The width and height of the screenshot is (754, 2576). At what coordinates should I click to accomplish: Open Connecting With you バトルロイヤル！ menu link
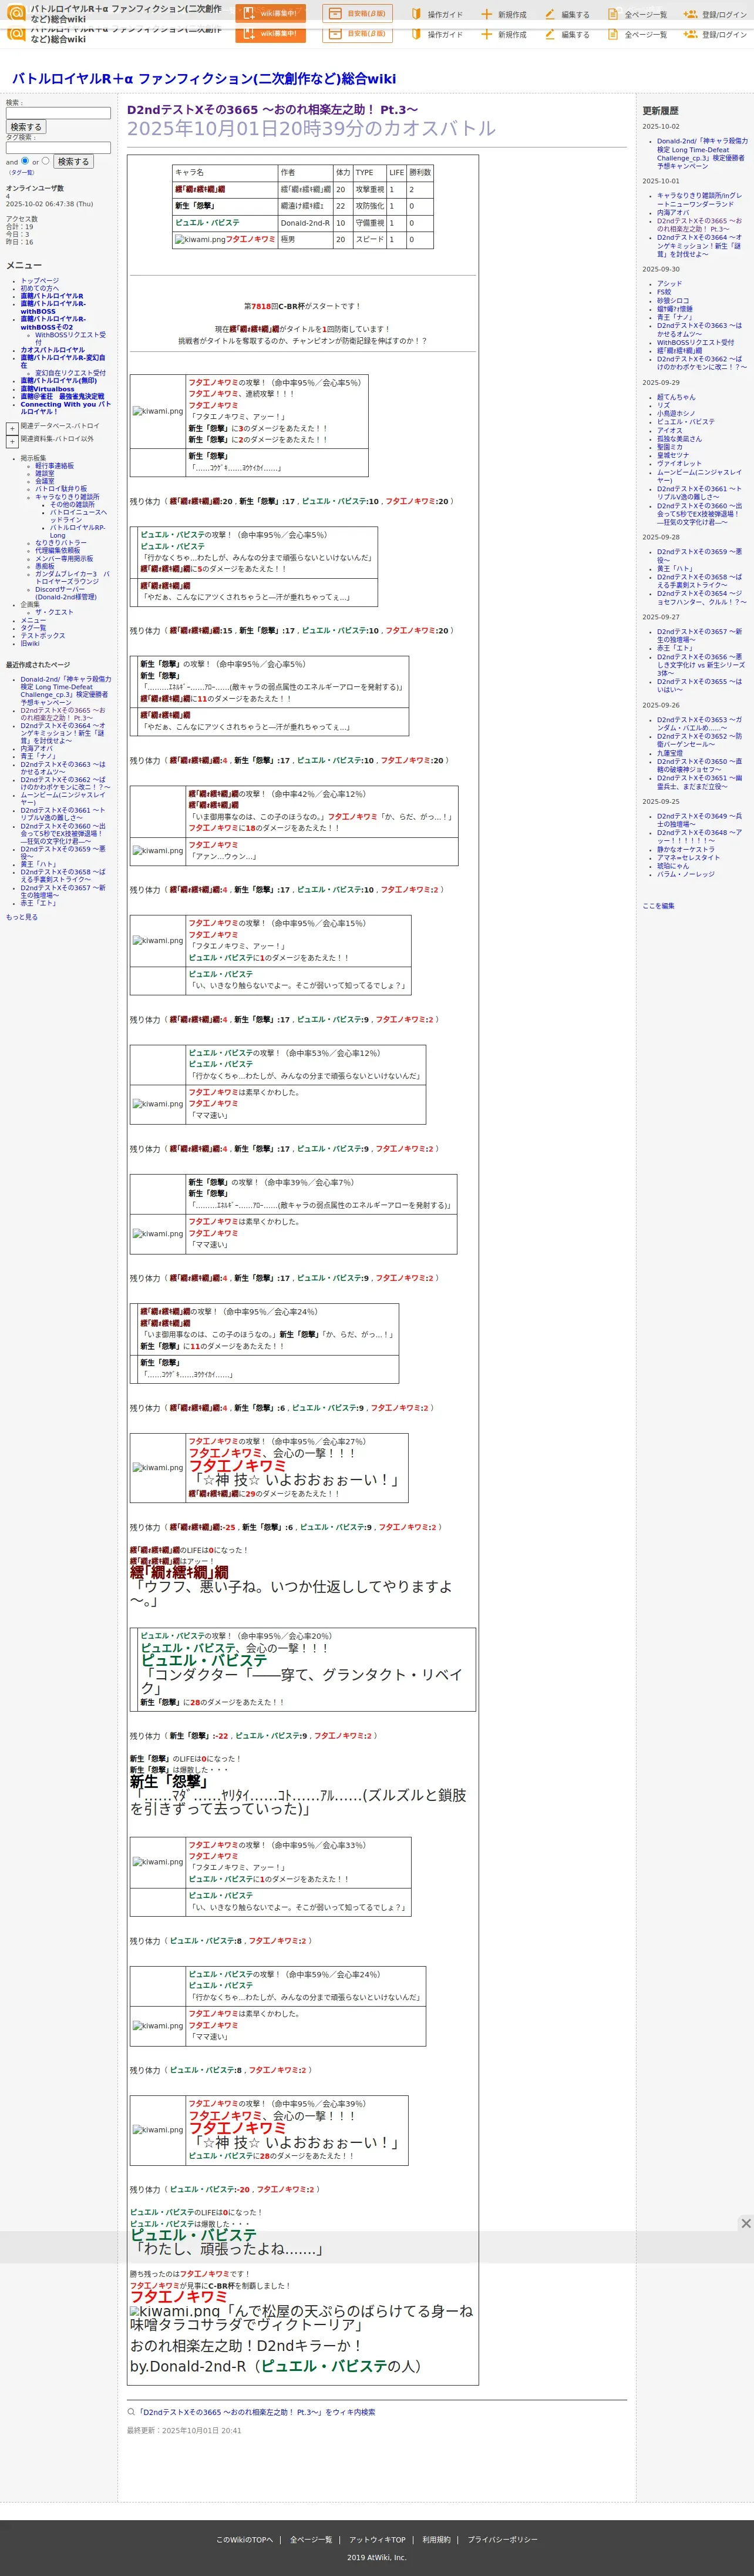pos(66,407)
